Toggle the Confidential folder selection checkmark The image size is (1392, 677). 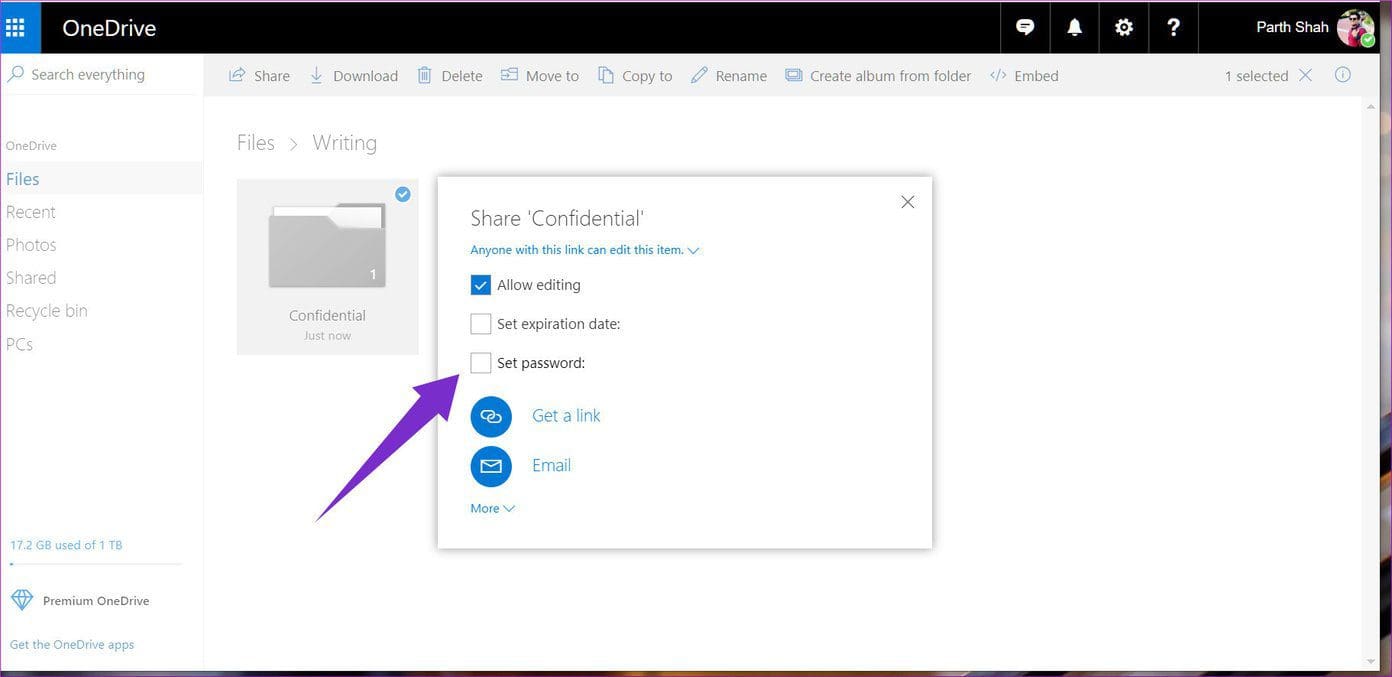(x=403, y=194)
